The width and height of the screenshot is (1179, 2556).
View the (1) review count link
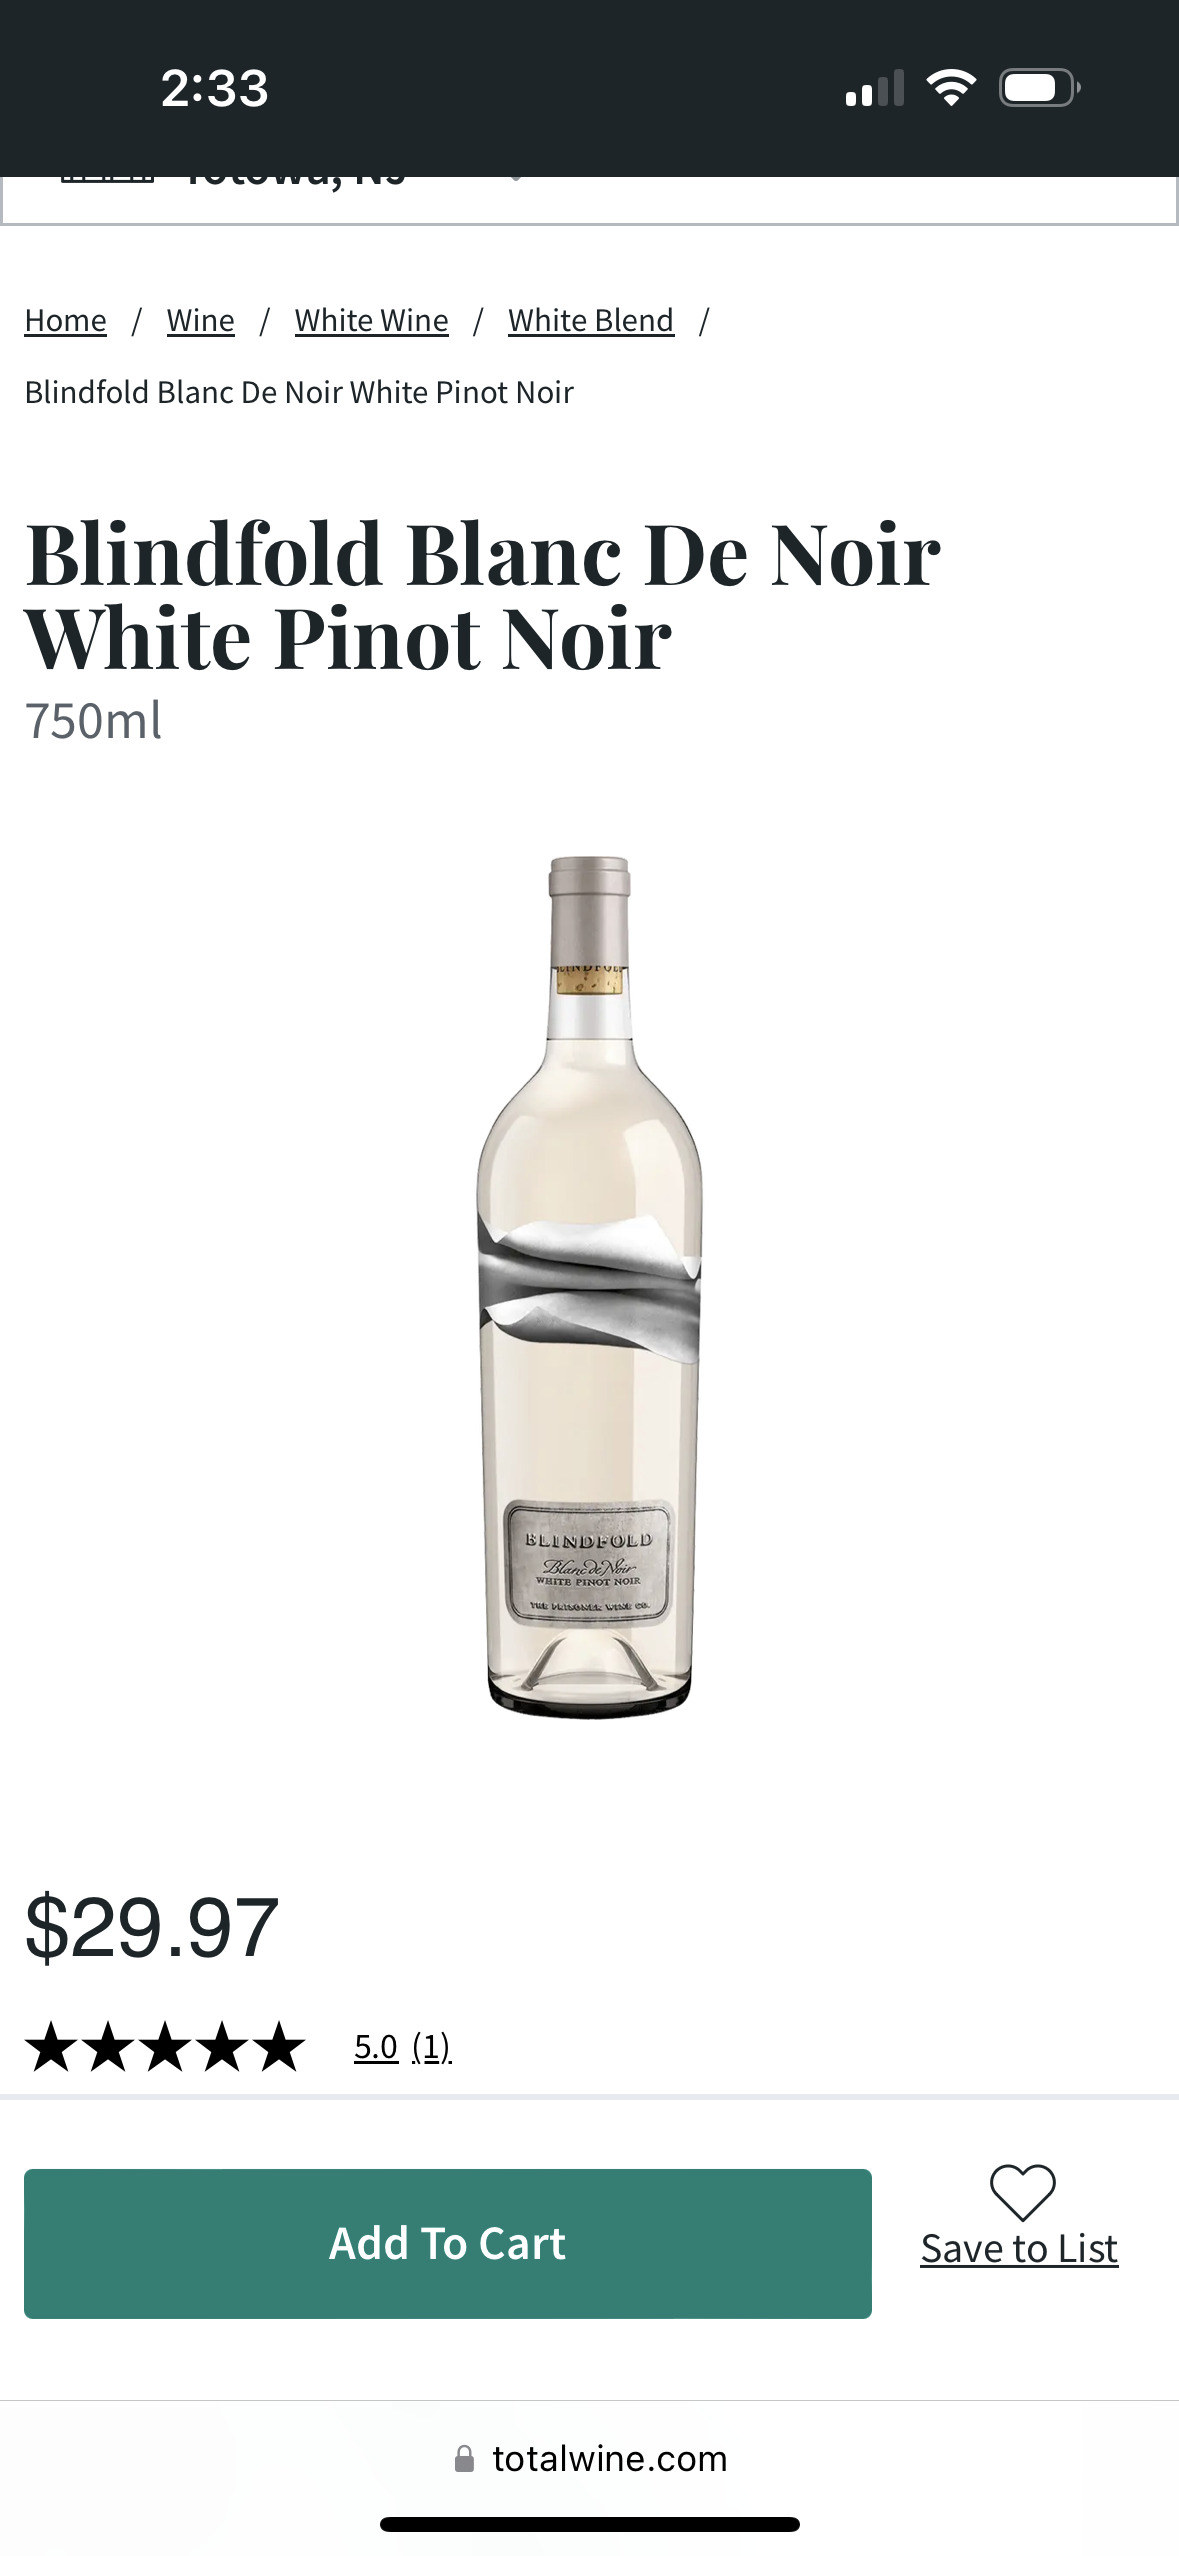coord(432,2047)
